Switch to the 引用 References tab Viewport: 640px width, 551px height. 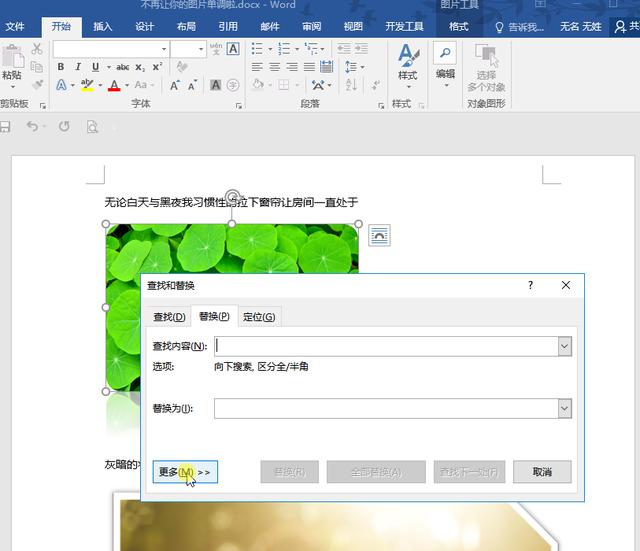click(228, 27)
